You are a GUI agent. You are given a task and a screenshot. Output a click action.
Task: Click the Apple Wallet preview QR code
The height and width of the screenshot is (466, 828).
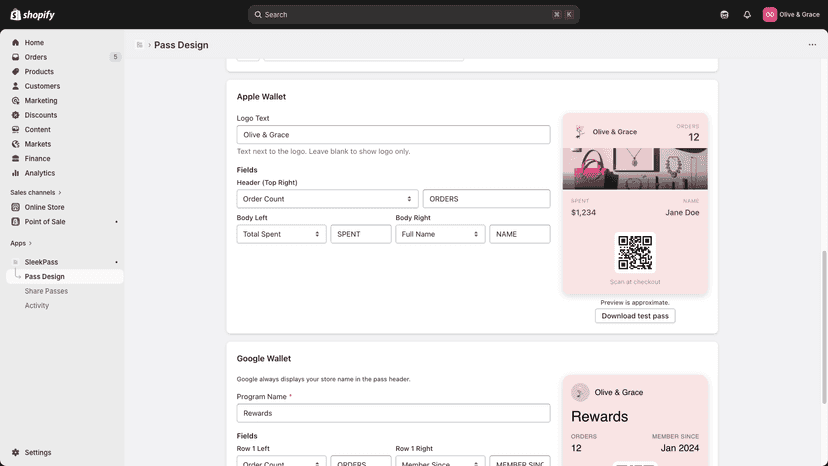635,253
